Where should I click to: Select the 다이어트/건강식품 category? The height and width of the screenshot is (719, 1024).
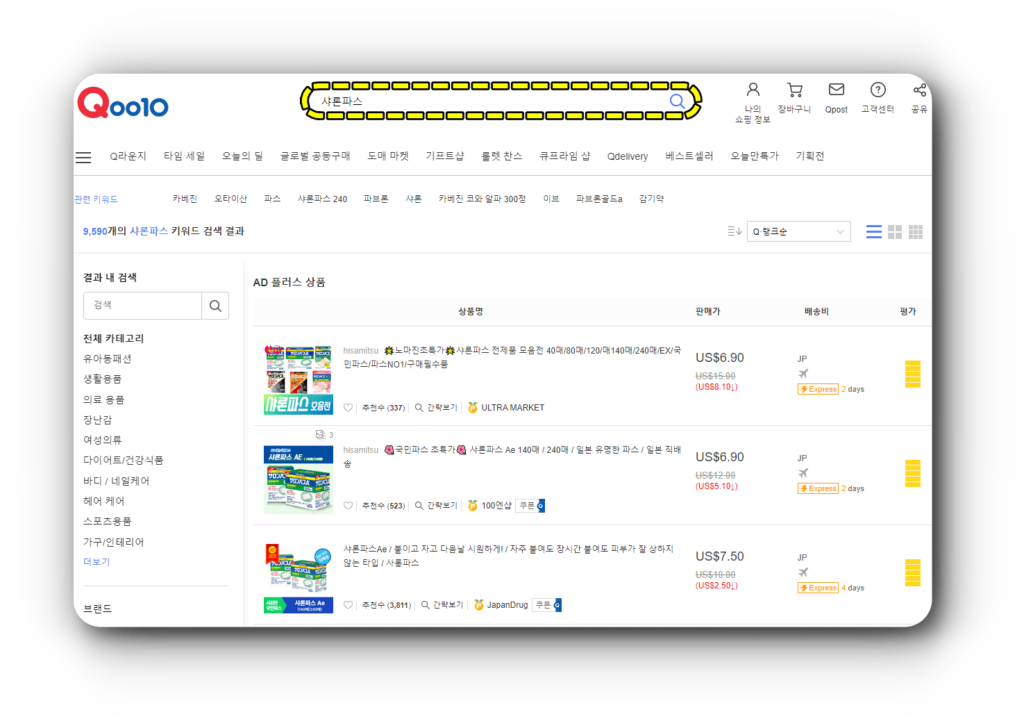point(123,460)
